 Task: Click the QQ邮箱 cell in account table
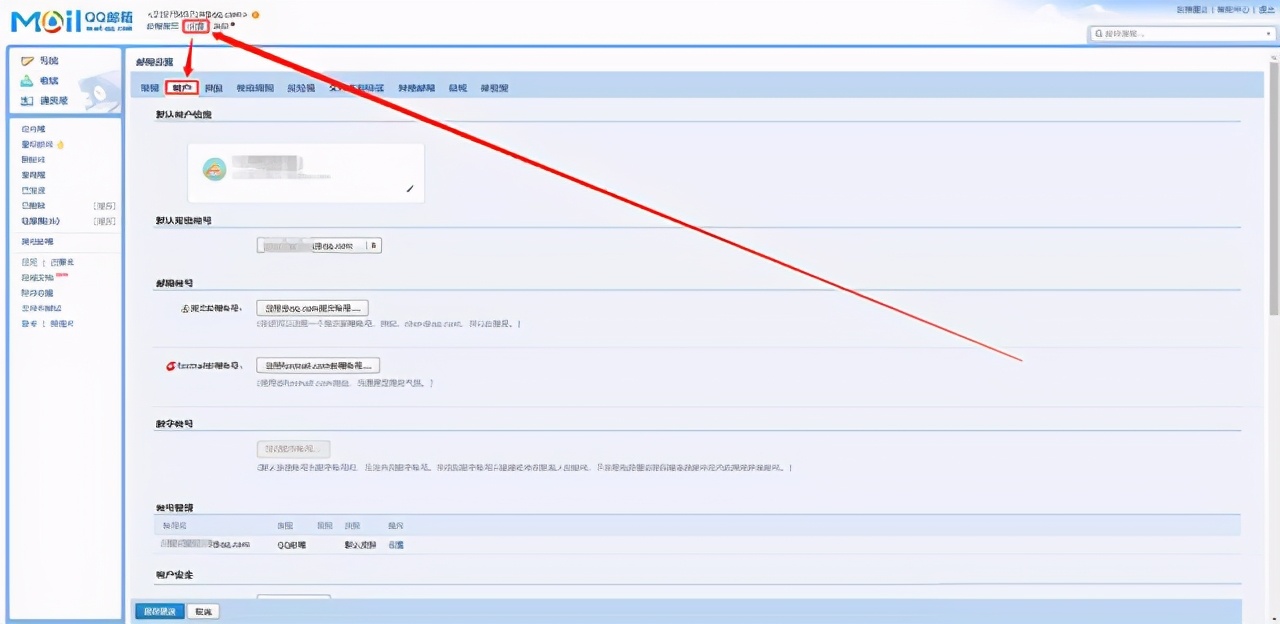[x=292, y=545]
